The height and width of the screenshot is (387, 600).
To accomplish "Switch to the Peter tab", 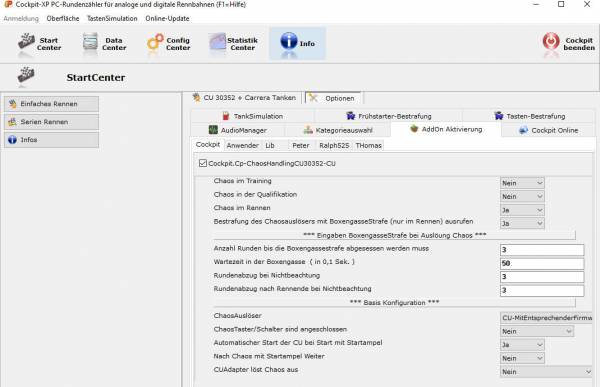I will (301, 145).
